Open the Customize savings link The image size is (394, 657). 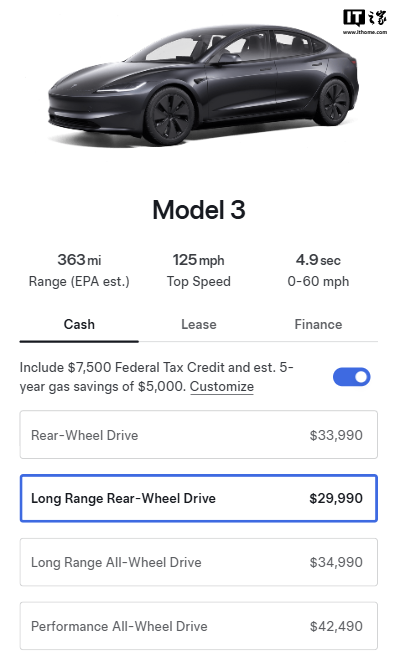[x=222, y=386]
